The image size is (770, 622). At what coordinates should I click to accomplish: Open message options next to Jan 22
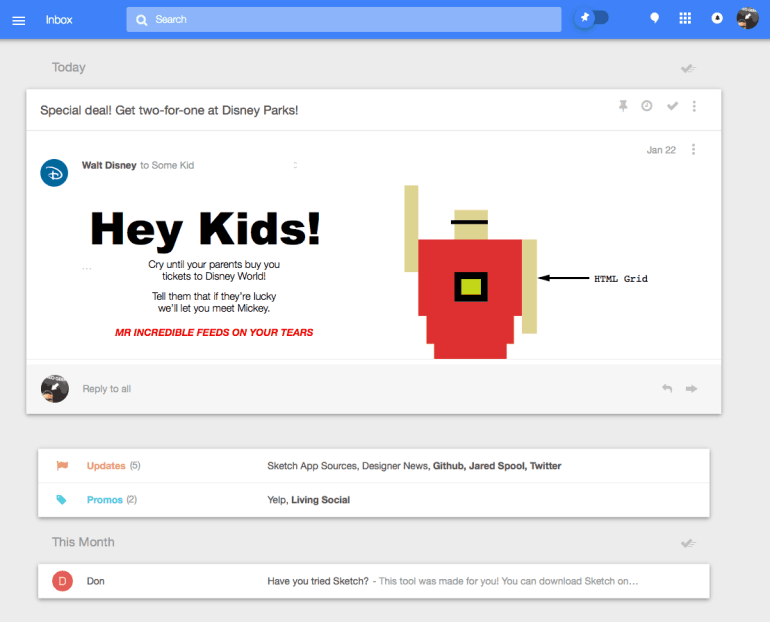[x=693, y=149]
